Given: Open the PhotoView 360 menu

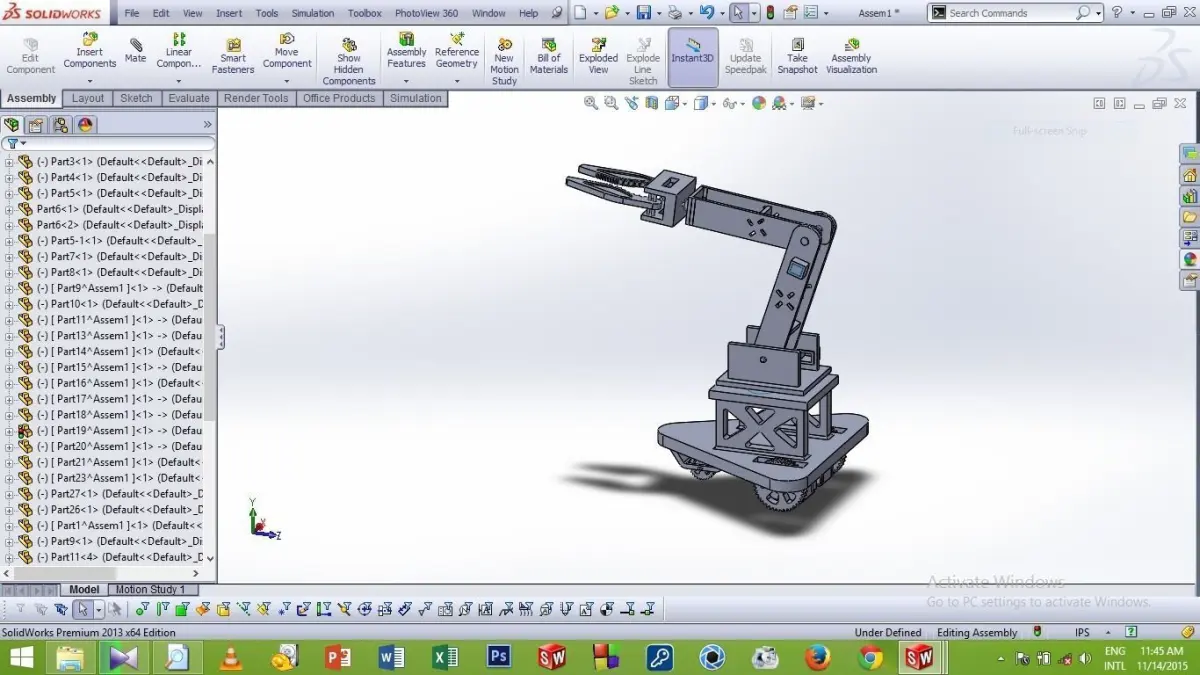Looking at the screenshot, I should click(x=426, y=13).
